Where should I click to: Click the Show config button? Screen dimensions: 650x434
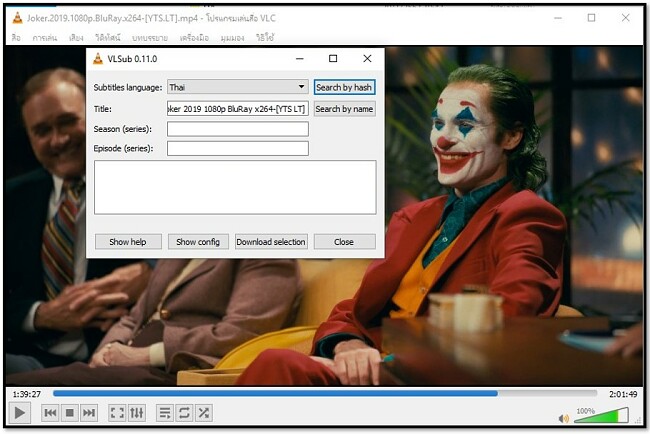[x=198, y=242]
